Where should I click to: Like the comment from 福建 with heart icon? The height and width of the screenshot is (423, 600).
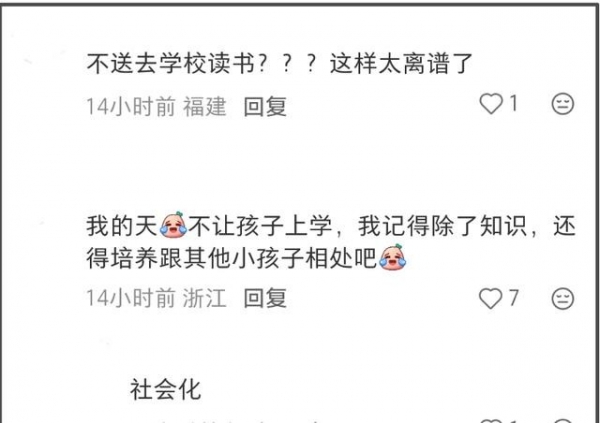[x=491, y=104]
